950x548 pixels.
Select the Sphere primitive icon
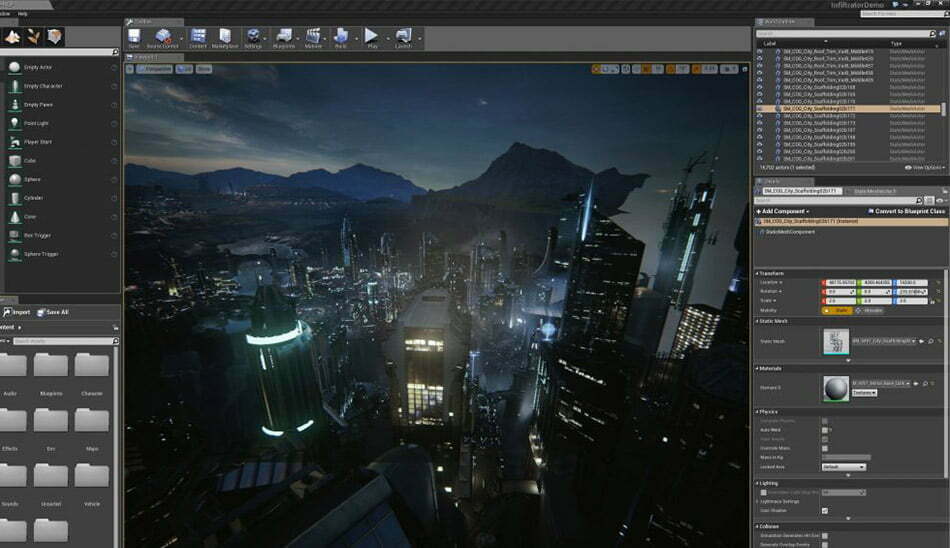(x=15, y=179)
